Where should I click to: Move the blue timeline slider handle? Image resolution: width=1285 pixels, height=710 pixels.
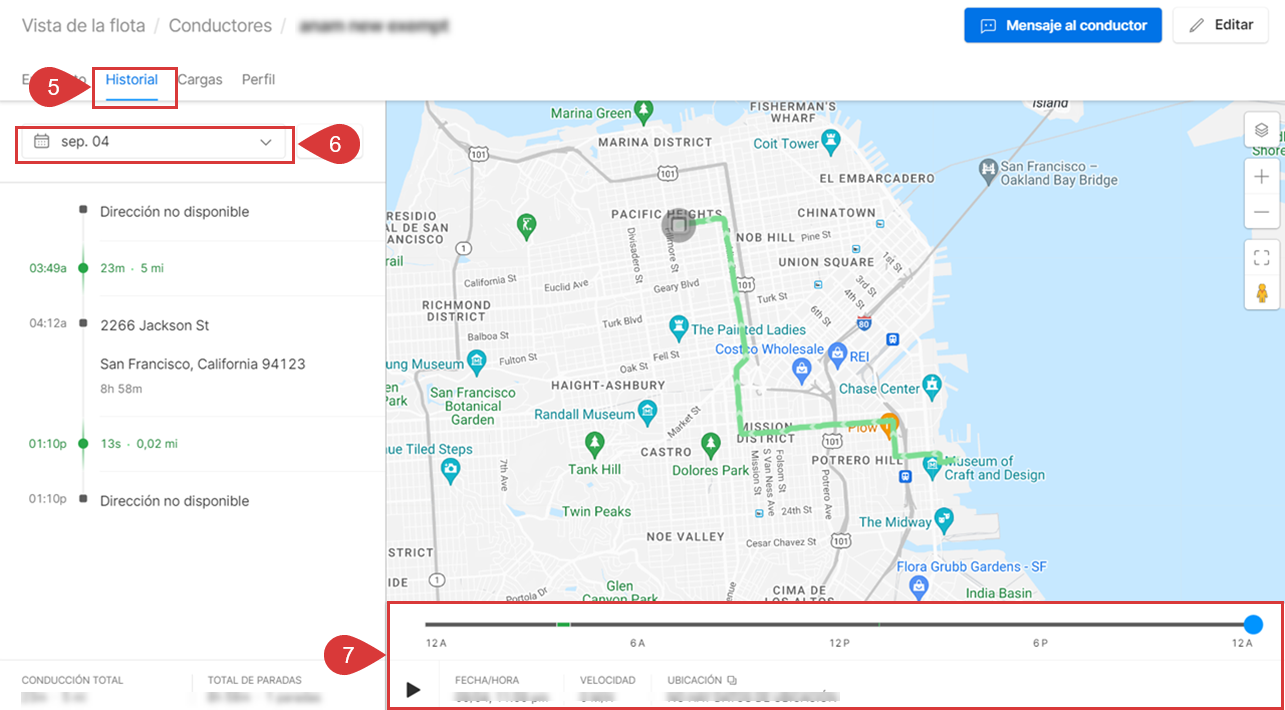[x=1253, y=625]
